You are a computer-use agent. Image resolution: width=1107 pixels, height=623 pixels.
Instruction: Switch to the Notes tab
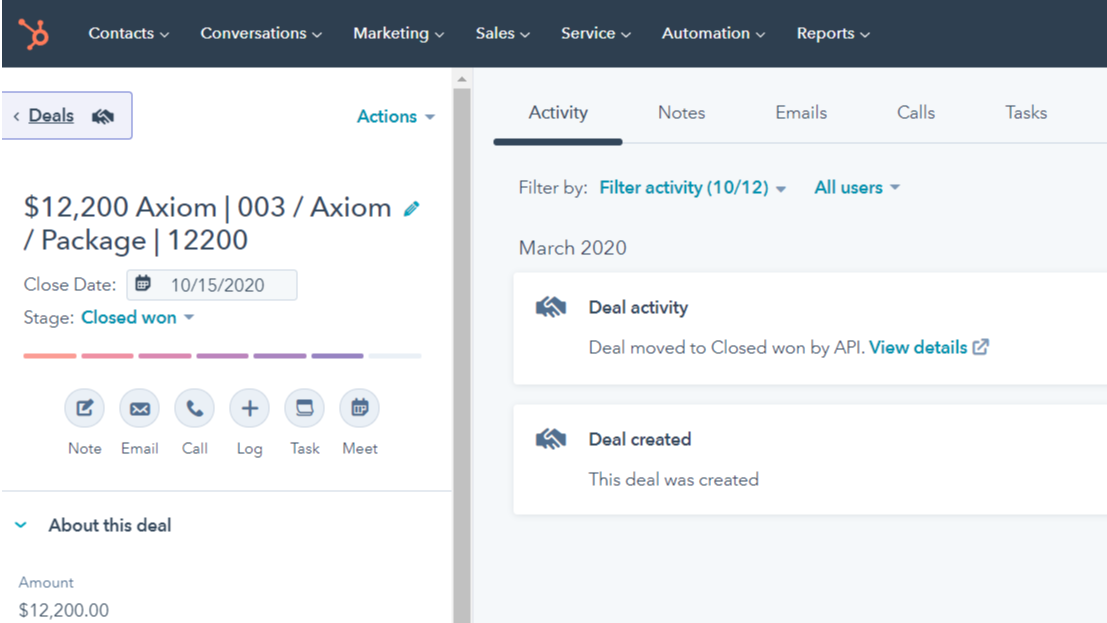[681, 113]
